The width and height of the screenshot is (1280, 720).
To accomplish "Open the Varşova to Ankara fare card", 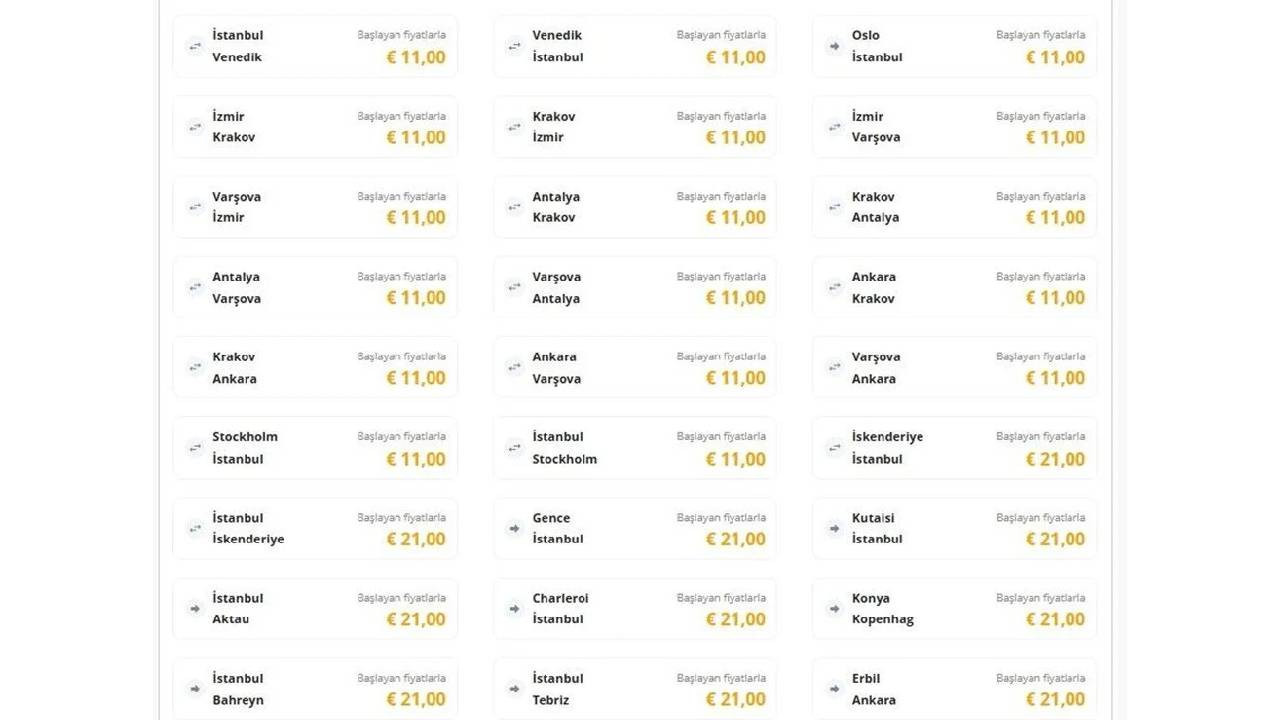I will [x=954, y=367].
